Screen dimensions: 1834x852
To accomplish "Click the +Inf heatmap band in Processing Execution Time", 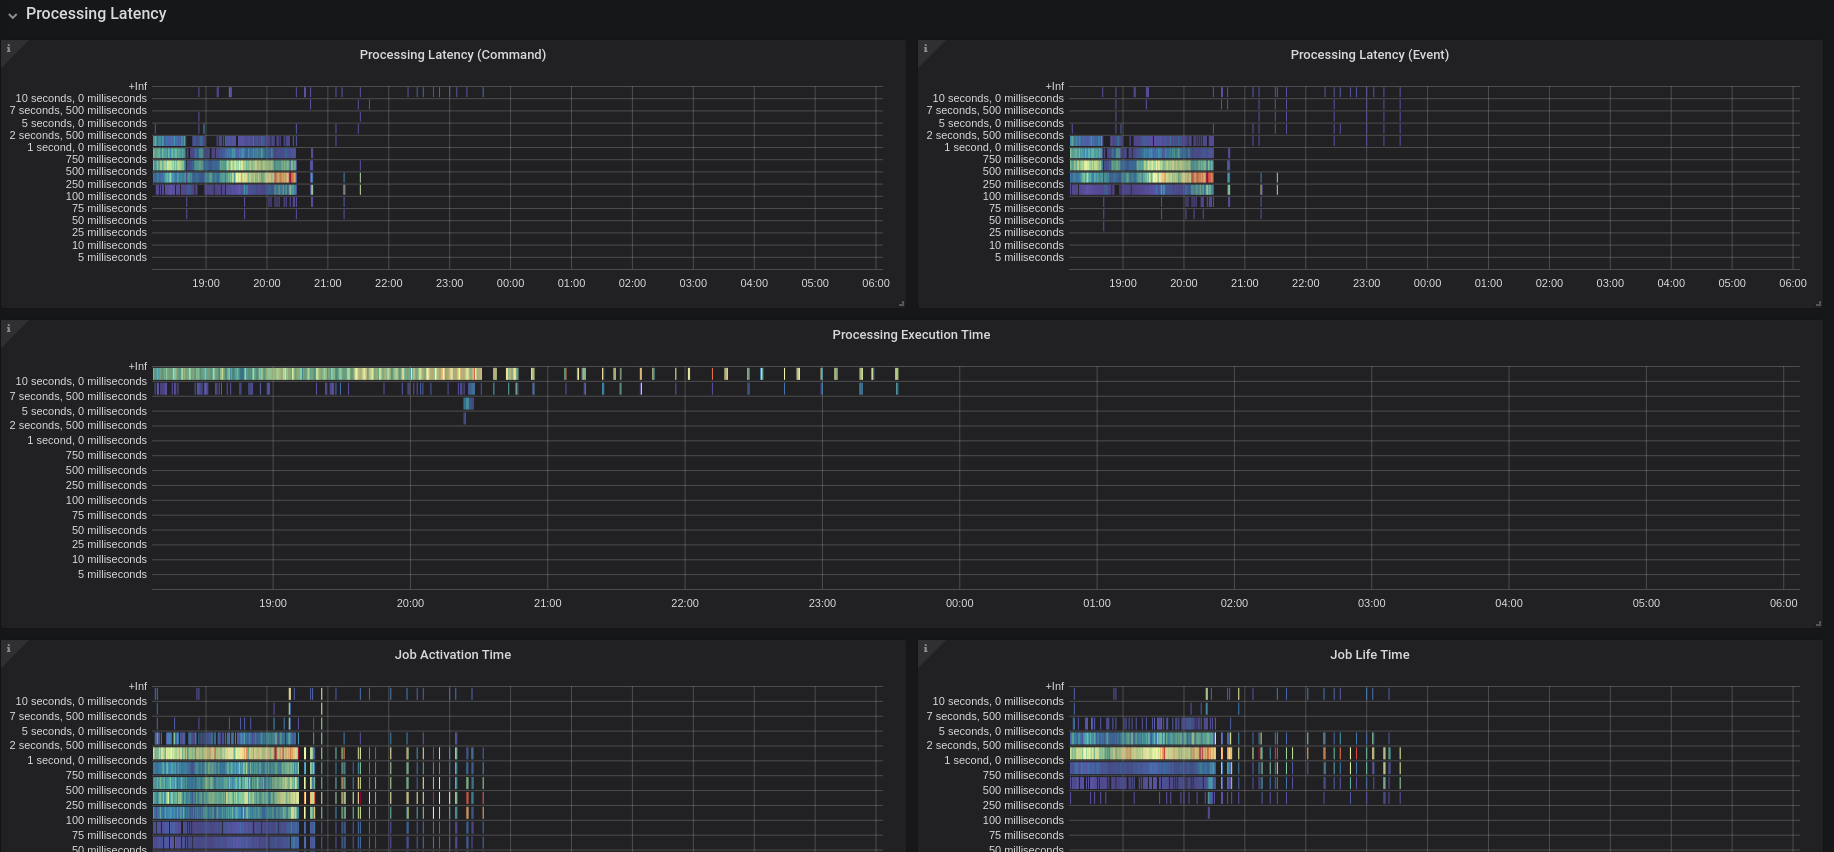I will point(317,374).
